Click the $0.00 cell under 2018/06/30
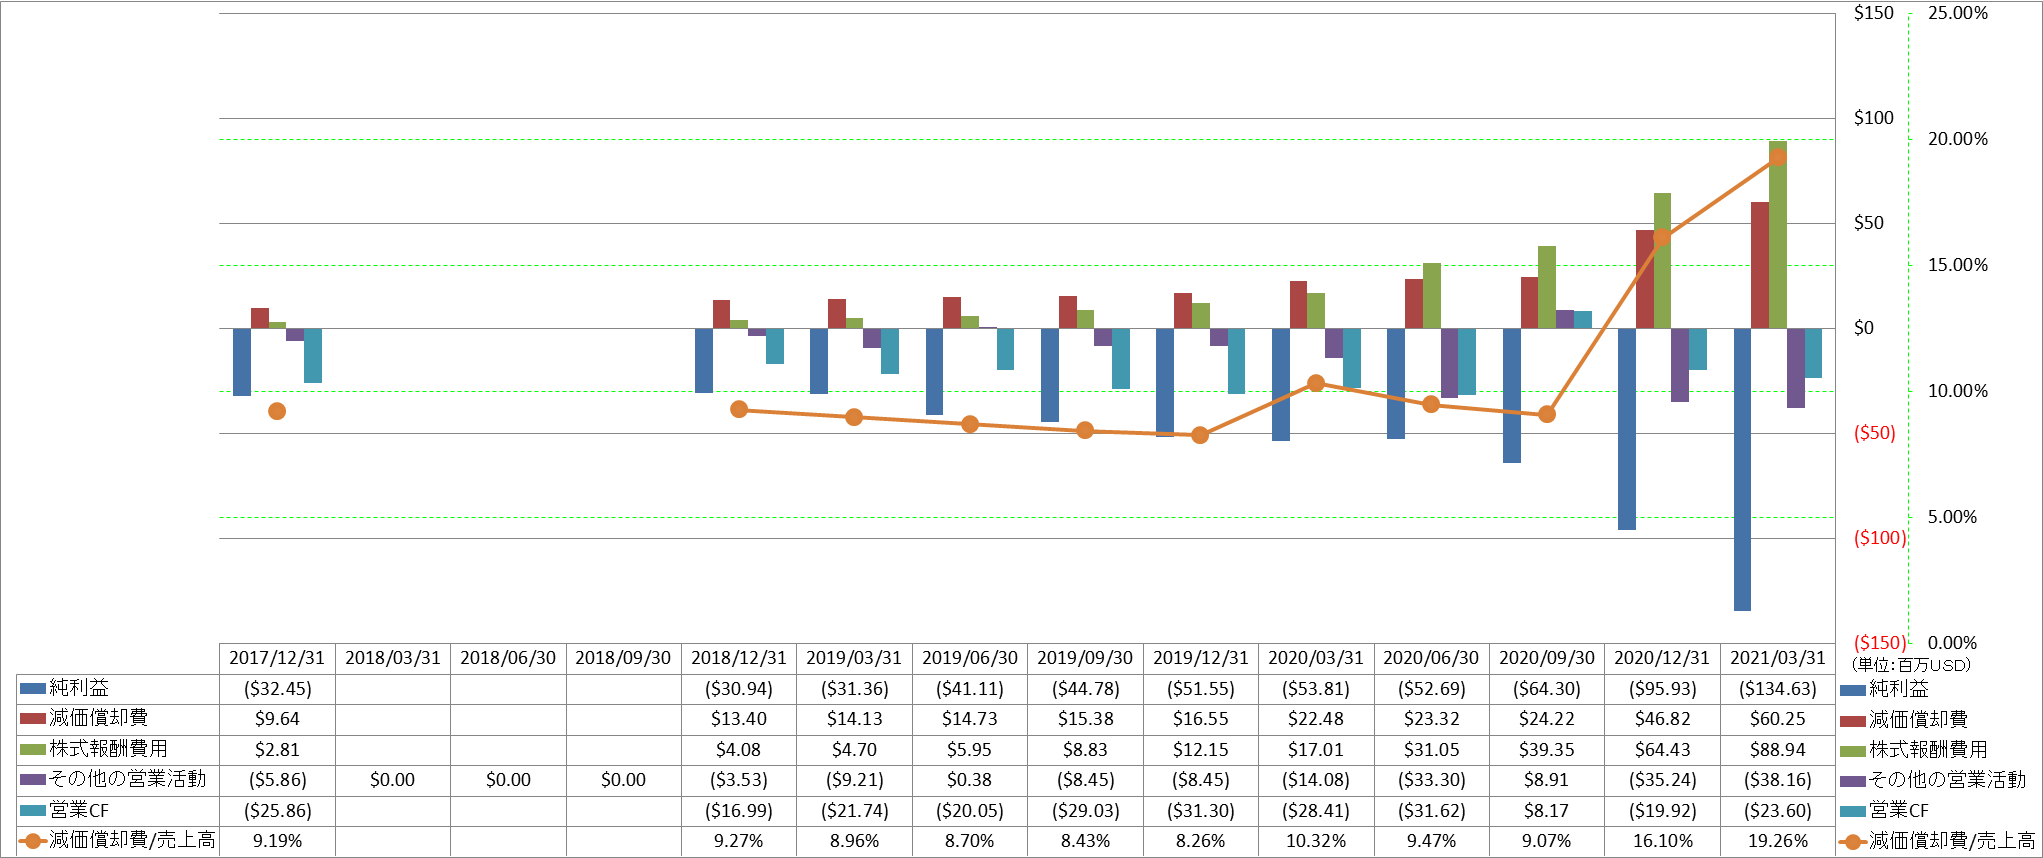Screen dimensions: 2043x858 (508, 780)
